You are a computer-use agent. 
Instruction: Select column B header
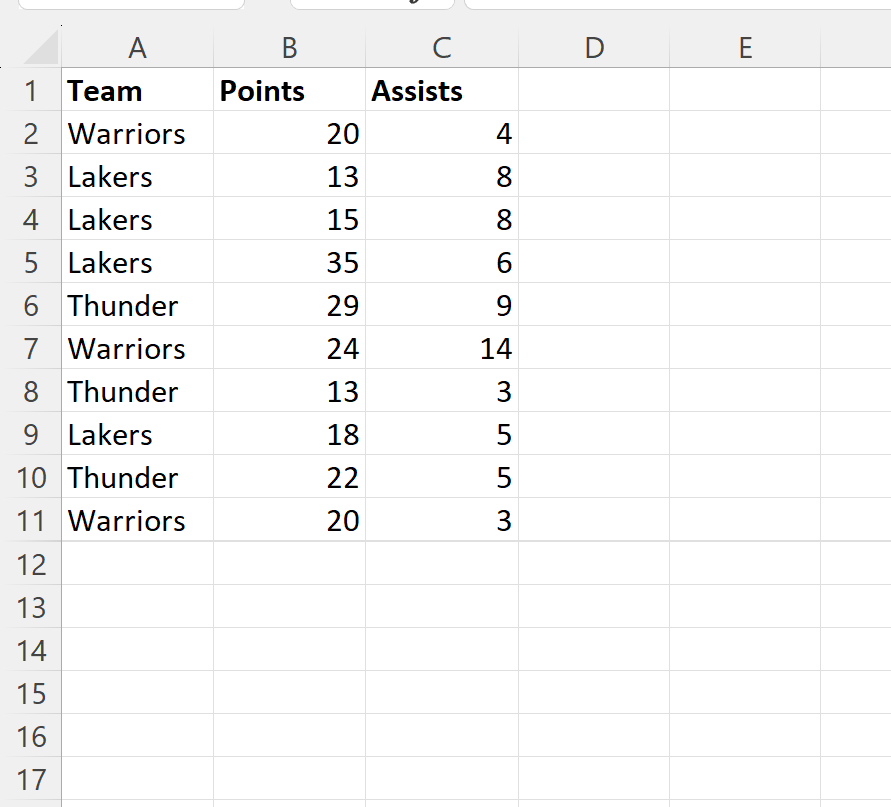tap(289, 47)
